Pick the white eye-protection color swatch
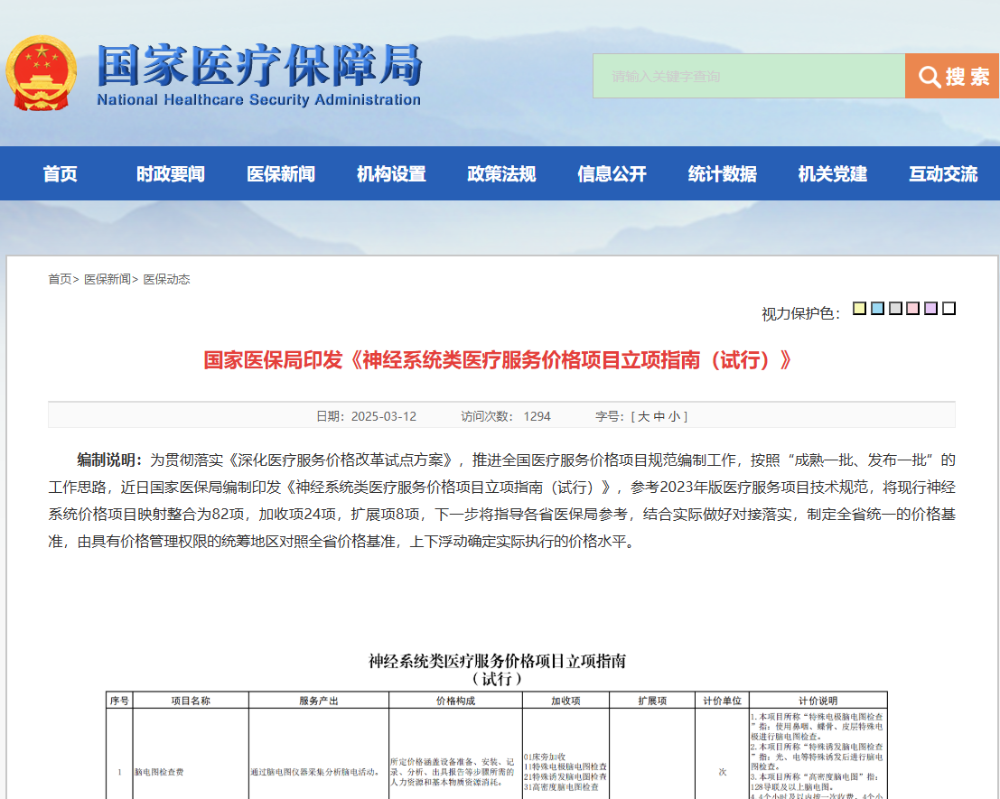Screen dimensions: 1000x799 coord(949,309)
